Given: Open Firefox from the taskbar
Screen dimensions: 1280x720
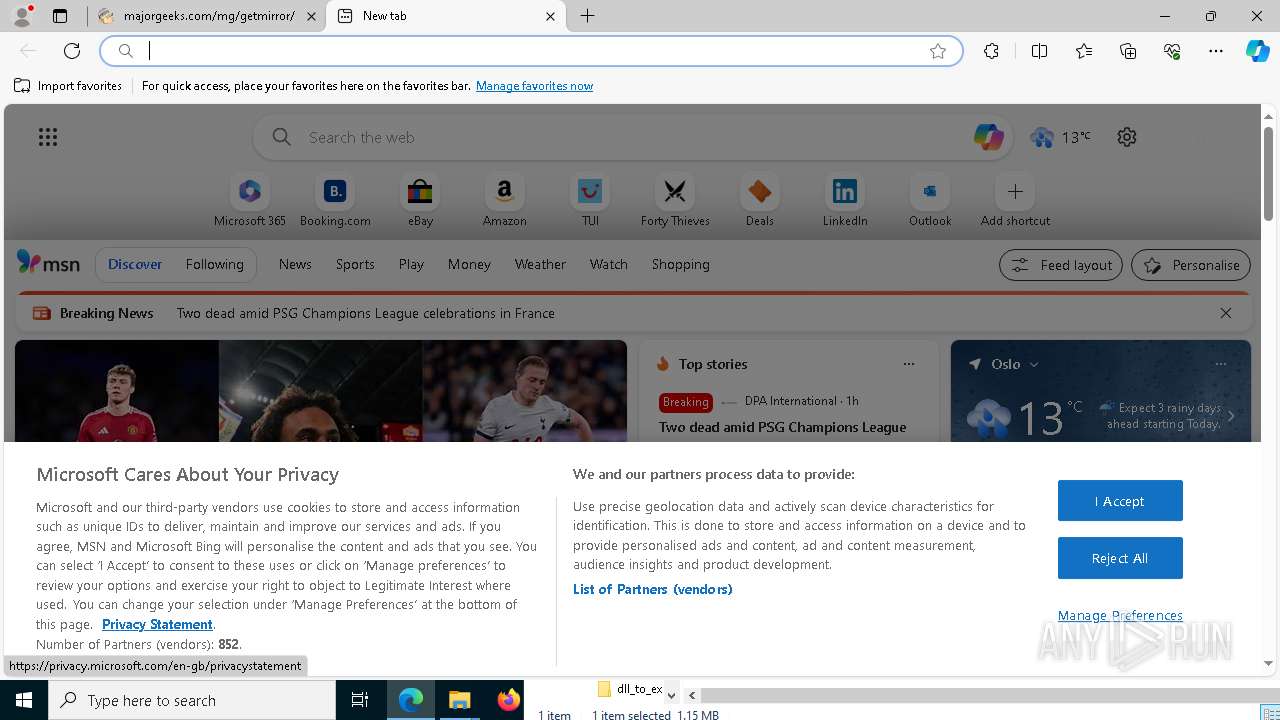Looking at the screenshot, I should [509, 700].
